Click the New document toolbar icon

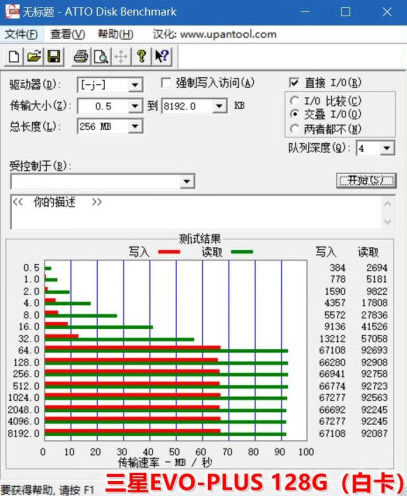point(14,56)
